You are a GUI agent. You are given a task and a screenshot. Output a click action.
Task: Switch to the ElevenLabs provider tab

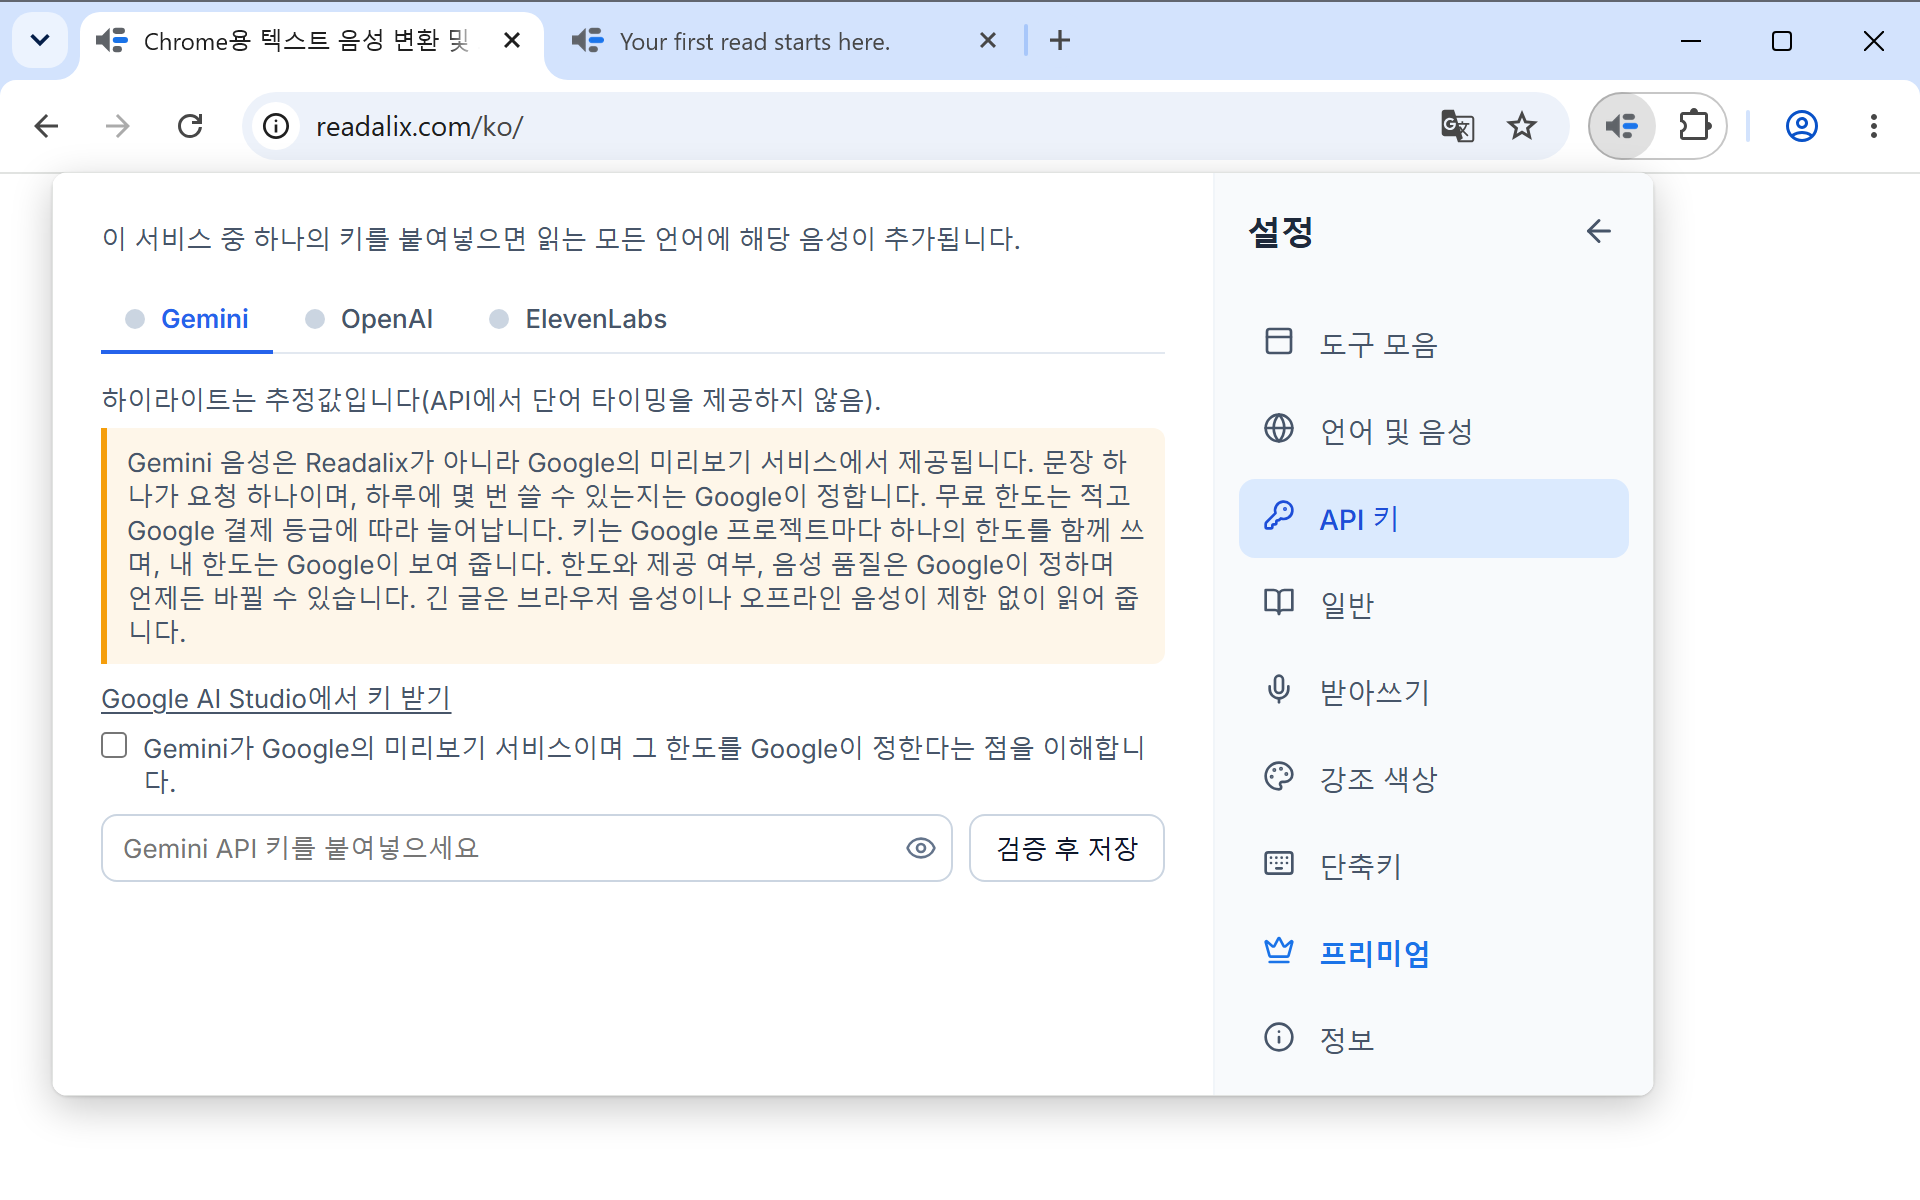click(578, 319)
